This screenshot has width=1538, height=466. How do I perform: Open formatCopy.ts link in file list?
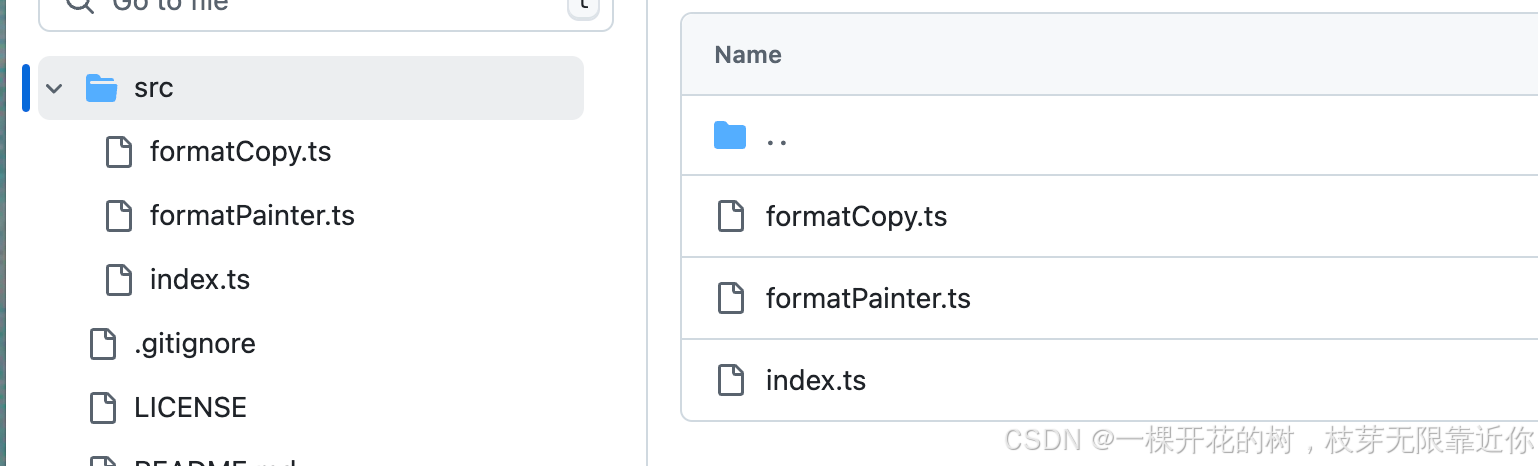click(x=856, y=217)
